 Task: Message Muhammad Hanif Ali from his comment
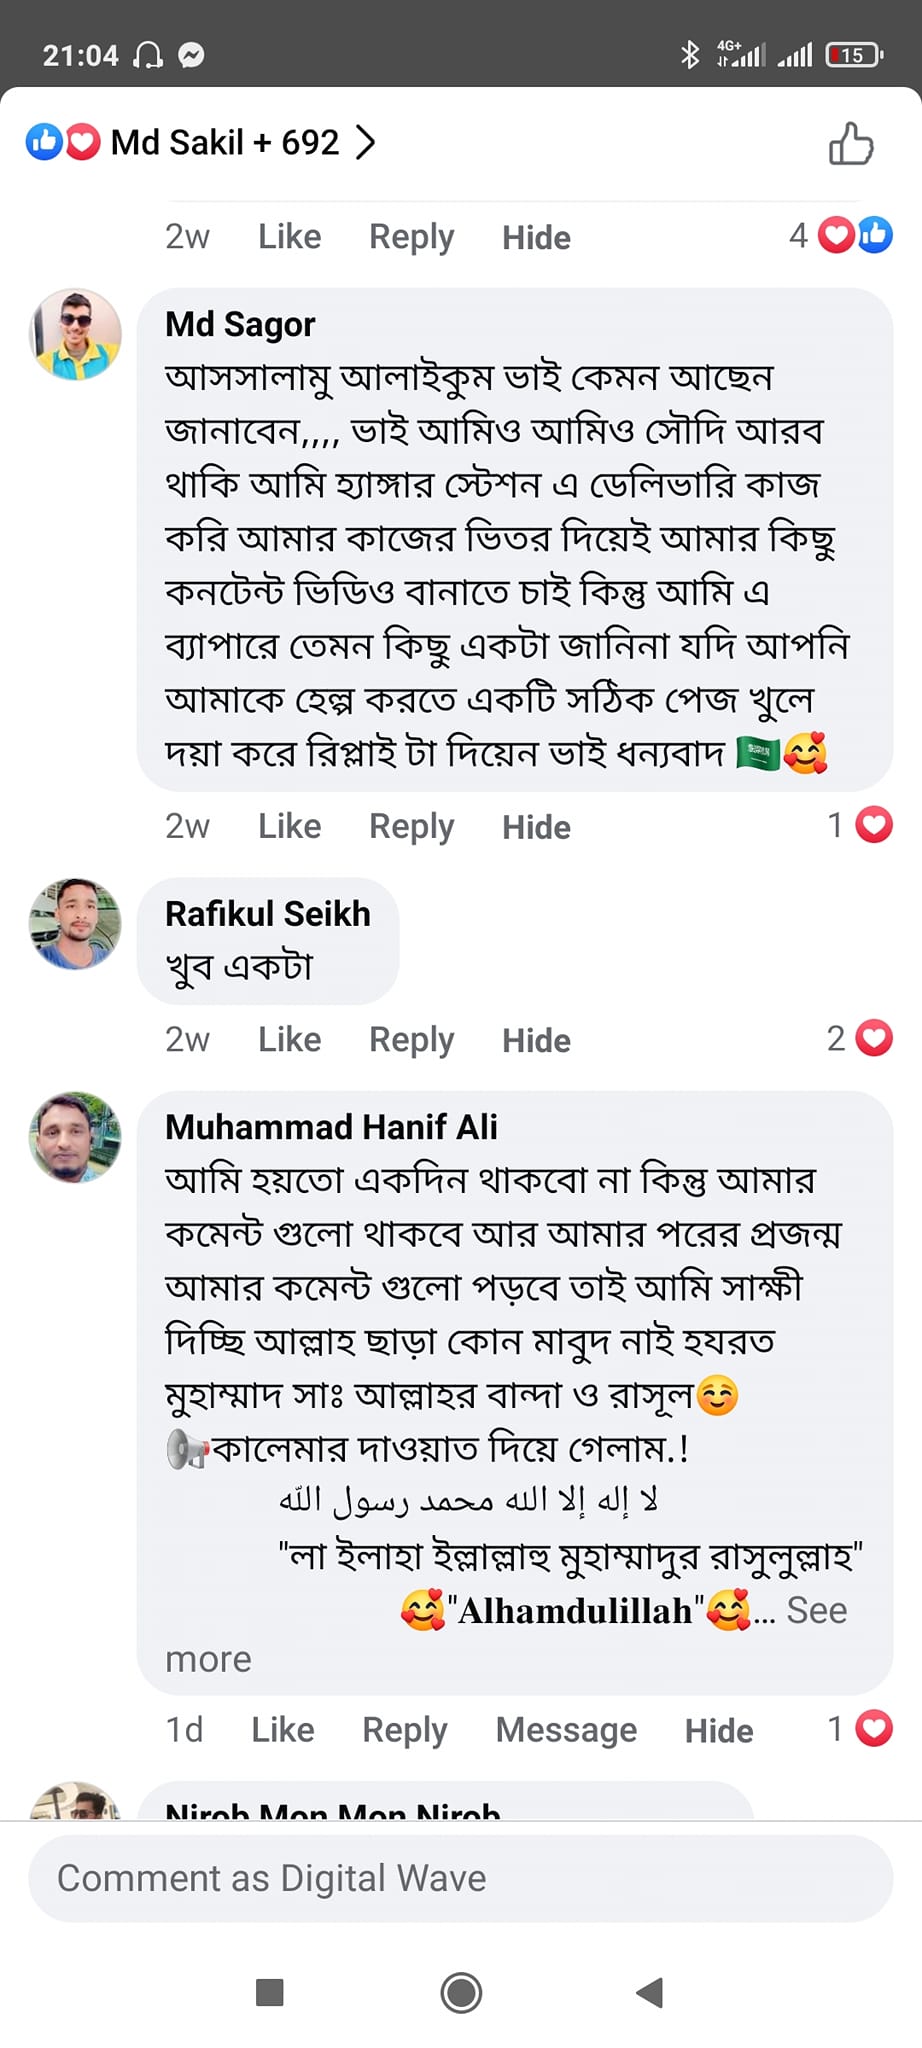[566, 1729]
